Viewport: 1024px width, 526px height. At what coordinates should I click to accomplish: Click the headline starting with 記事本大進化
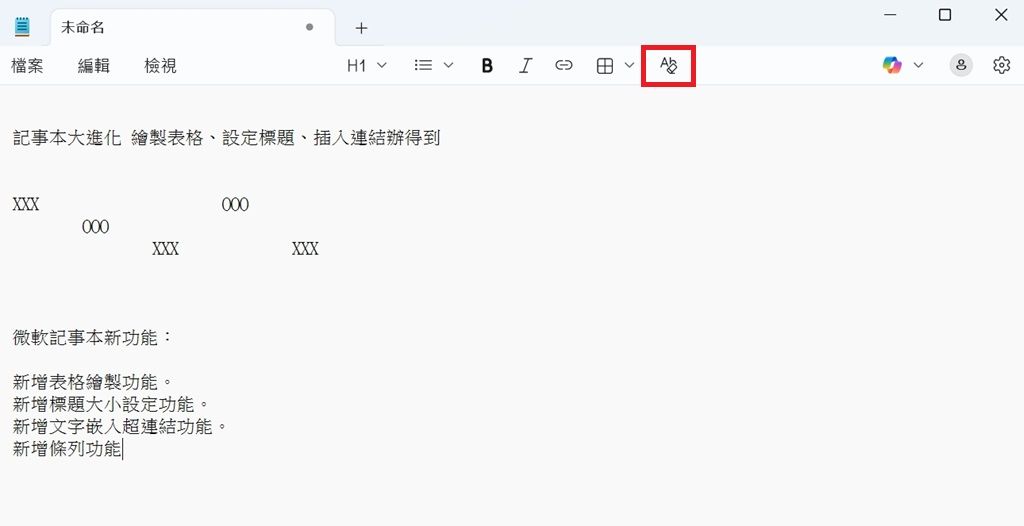pyautogui.click(x=226, y=138)
